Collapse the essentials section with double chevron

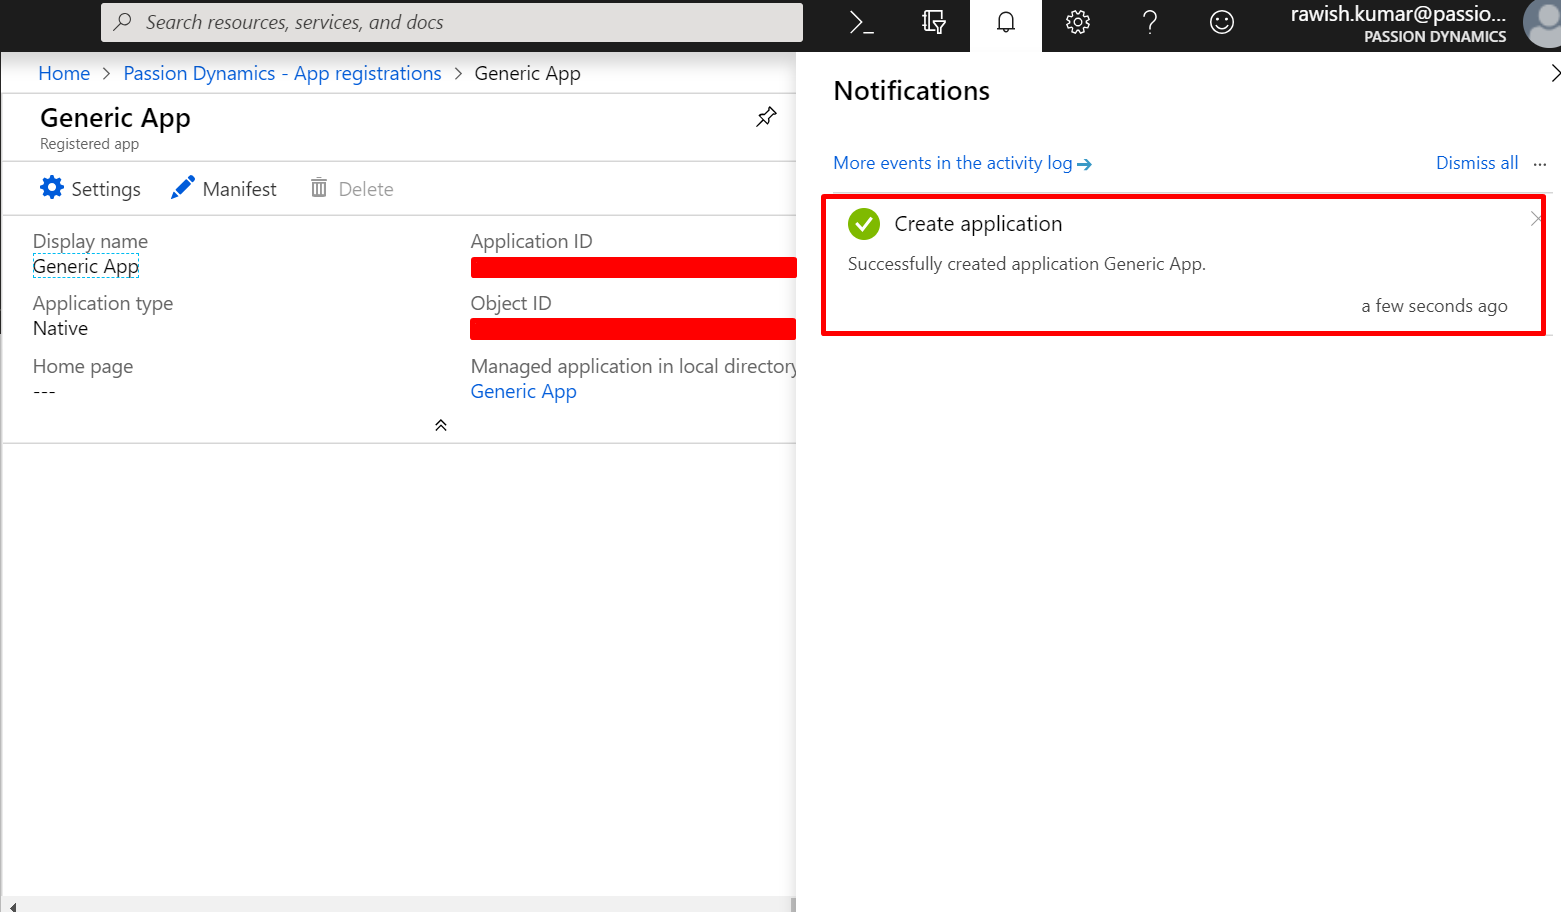(x=441, y=426)
